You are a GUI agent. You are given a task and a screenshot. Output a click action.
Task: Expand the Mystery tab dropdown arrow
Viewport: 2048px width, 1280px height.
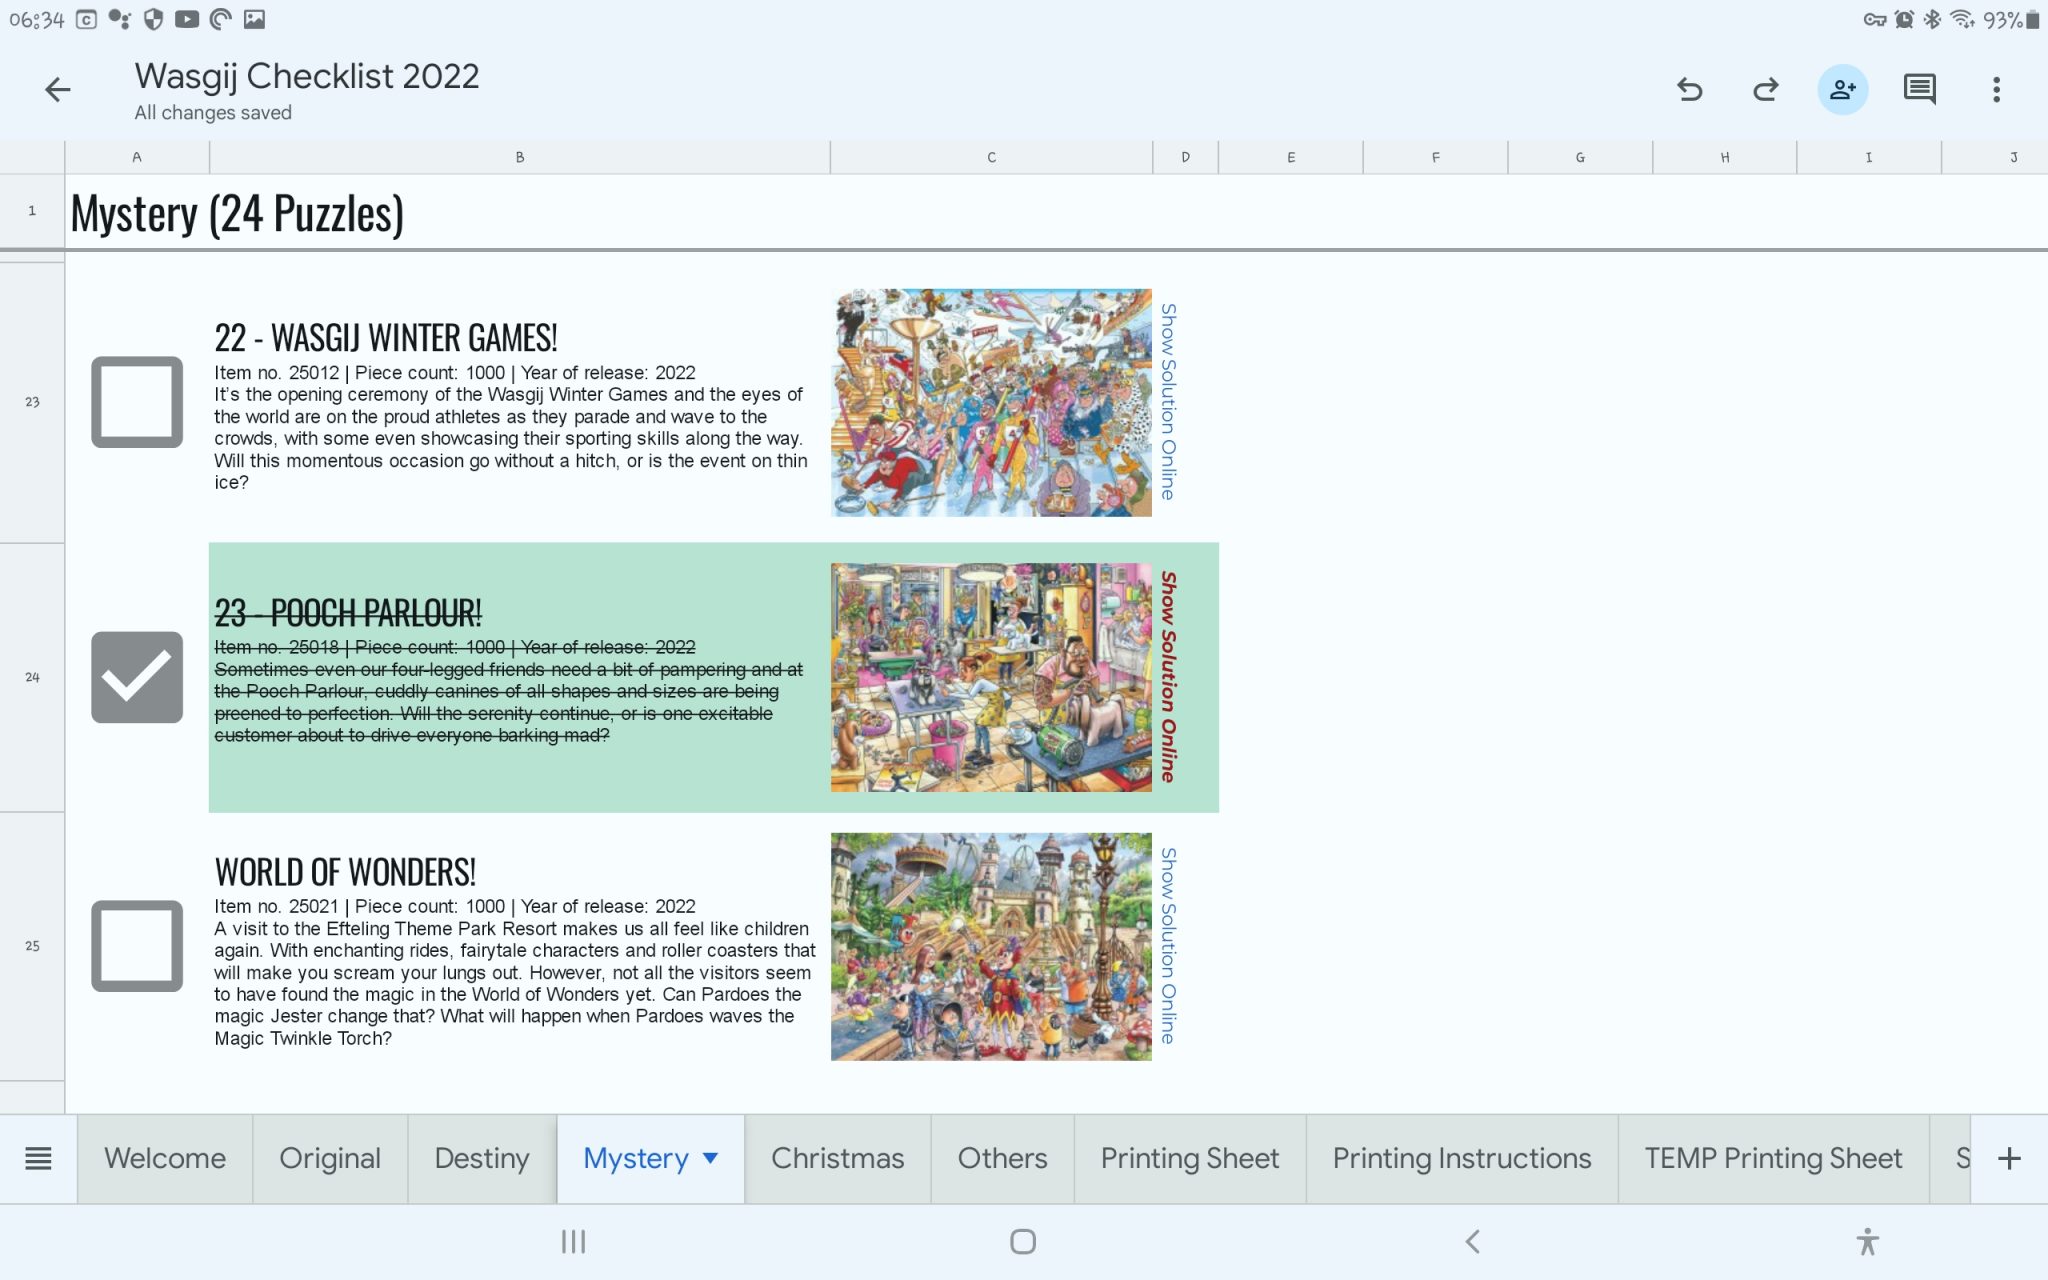pyautogui.click(x=711, y=1158)
